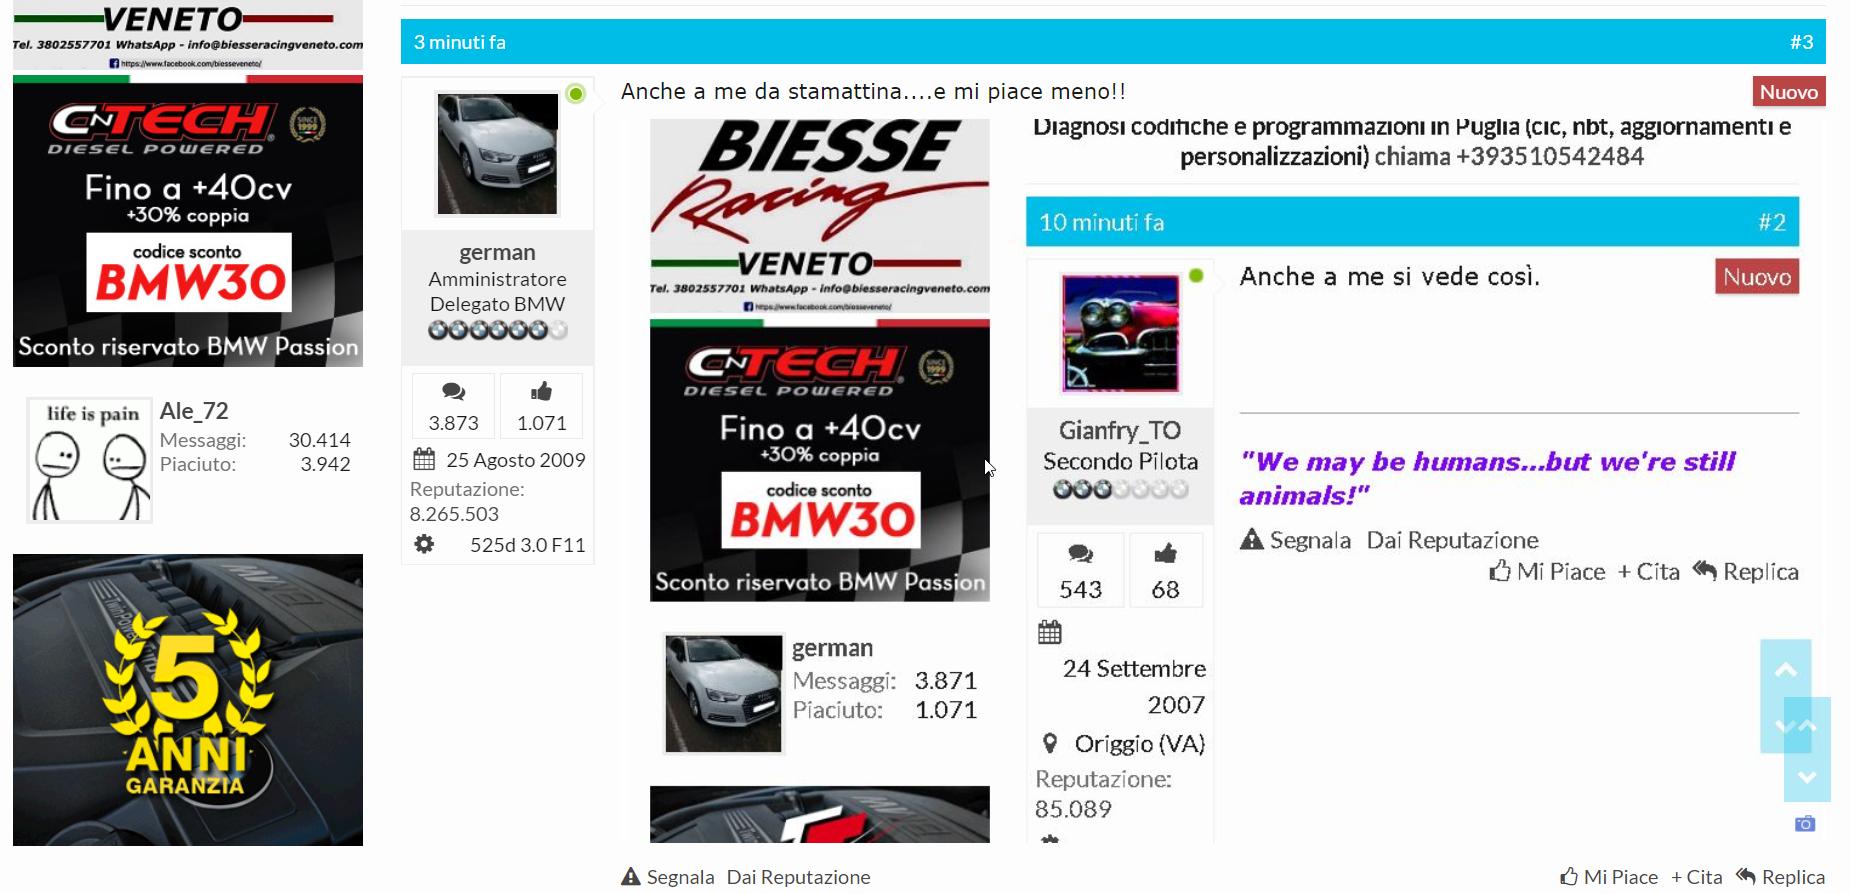Screen dimensions: 1868x893
Task: Click the '3 minuti fa' timestamp
Action: [460, 42]
